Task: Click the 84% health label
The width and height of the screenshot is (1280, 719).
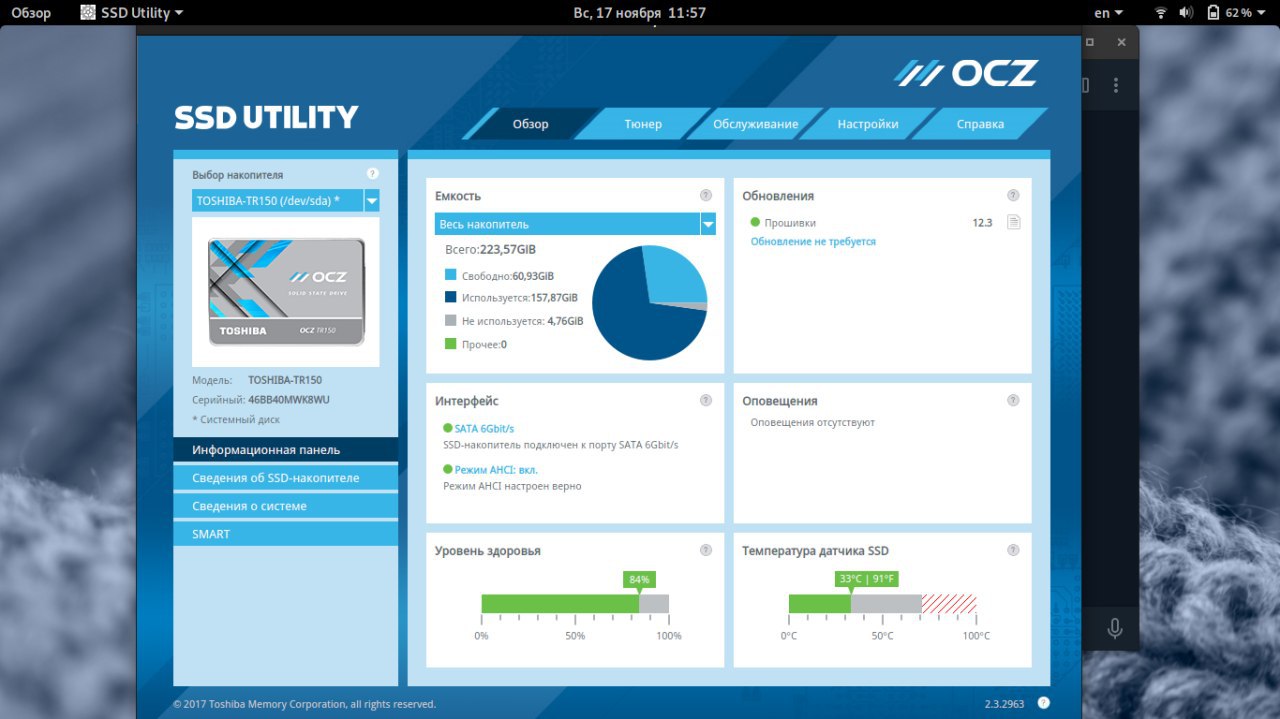Action: (x=639, y=579)
